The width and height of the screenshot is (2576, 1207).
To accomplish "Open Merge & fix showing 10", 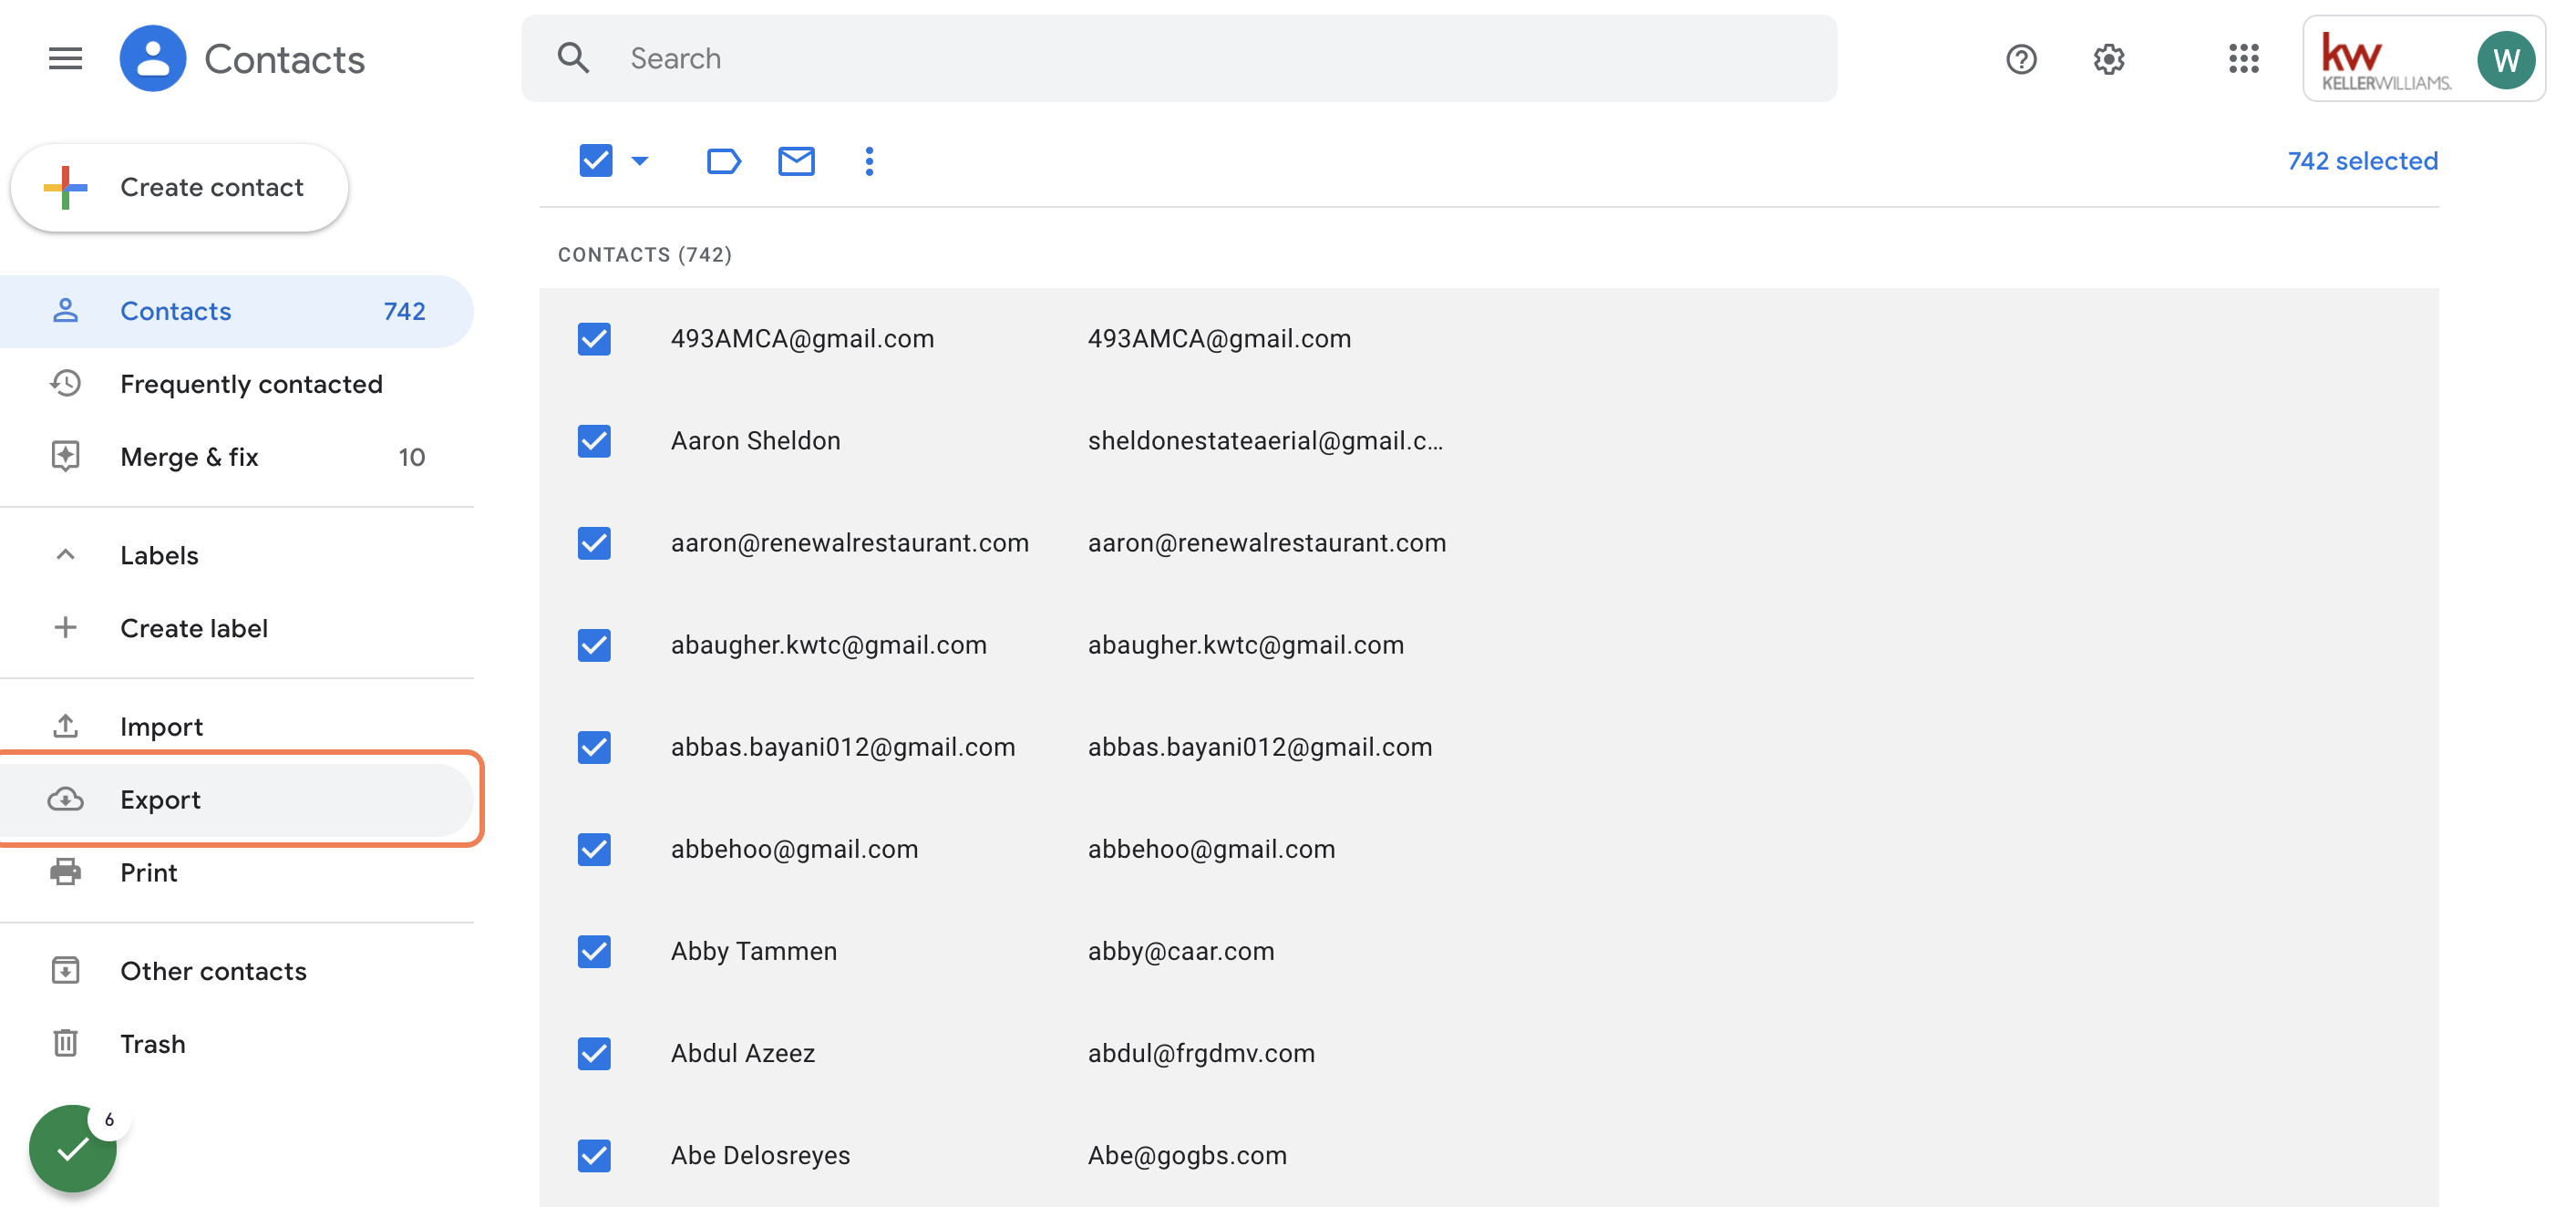I will click(236, 457).
